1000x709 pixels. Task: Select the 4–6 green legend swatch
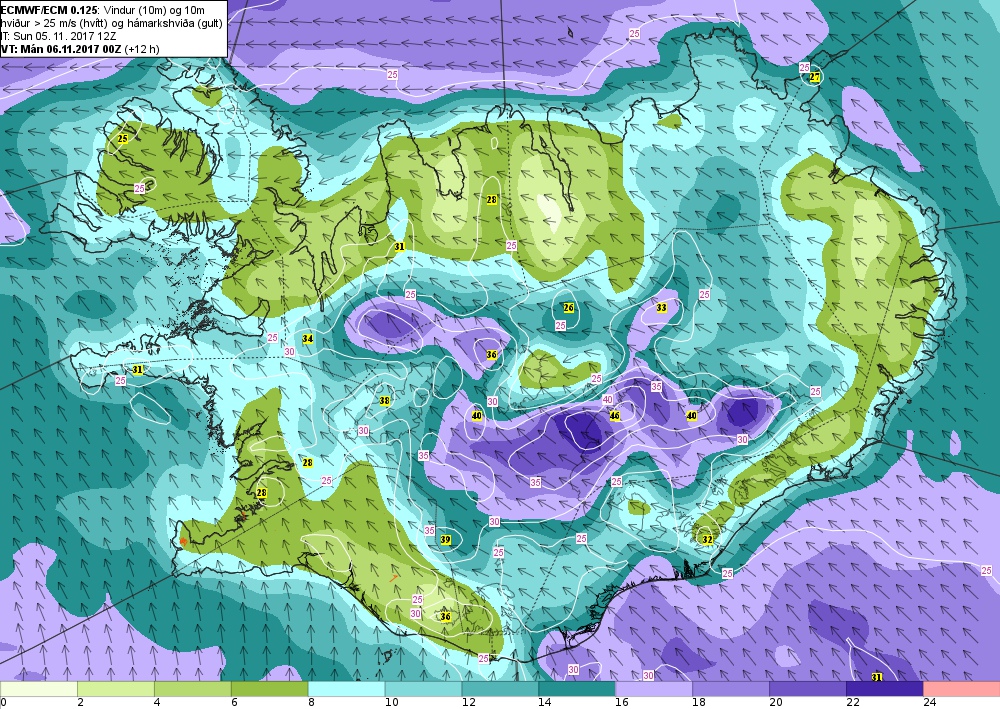[193, 689]
